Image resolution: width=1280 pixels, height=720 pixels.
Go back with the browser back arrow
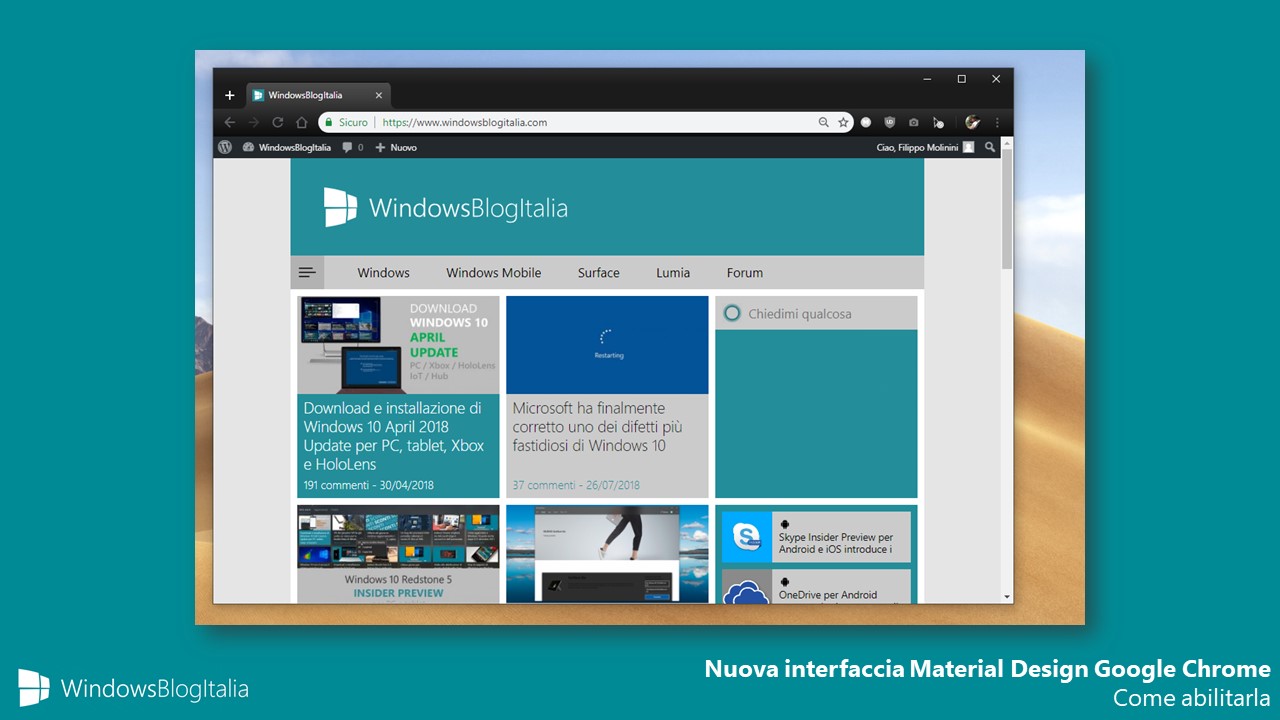[x=230, y=123]
